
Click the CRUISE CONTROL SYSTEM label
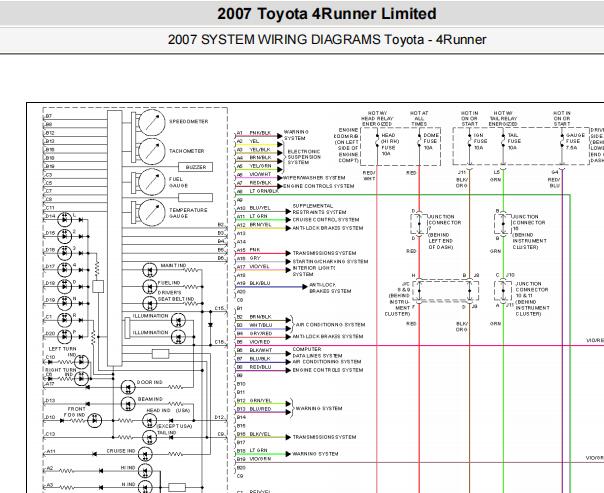pos(326,220)
